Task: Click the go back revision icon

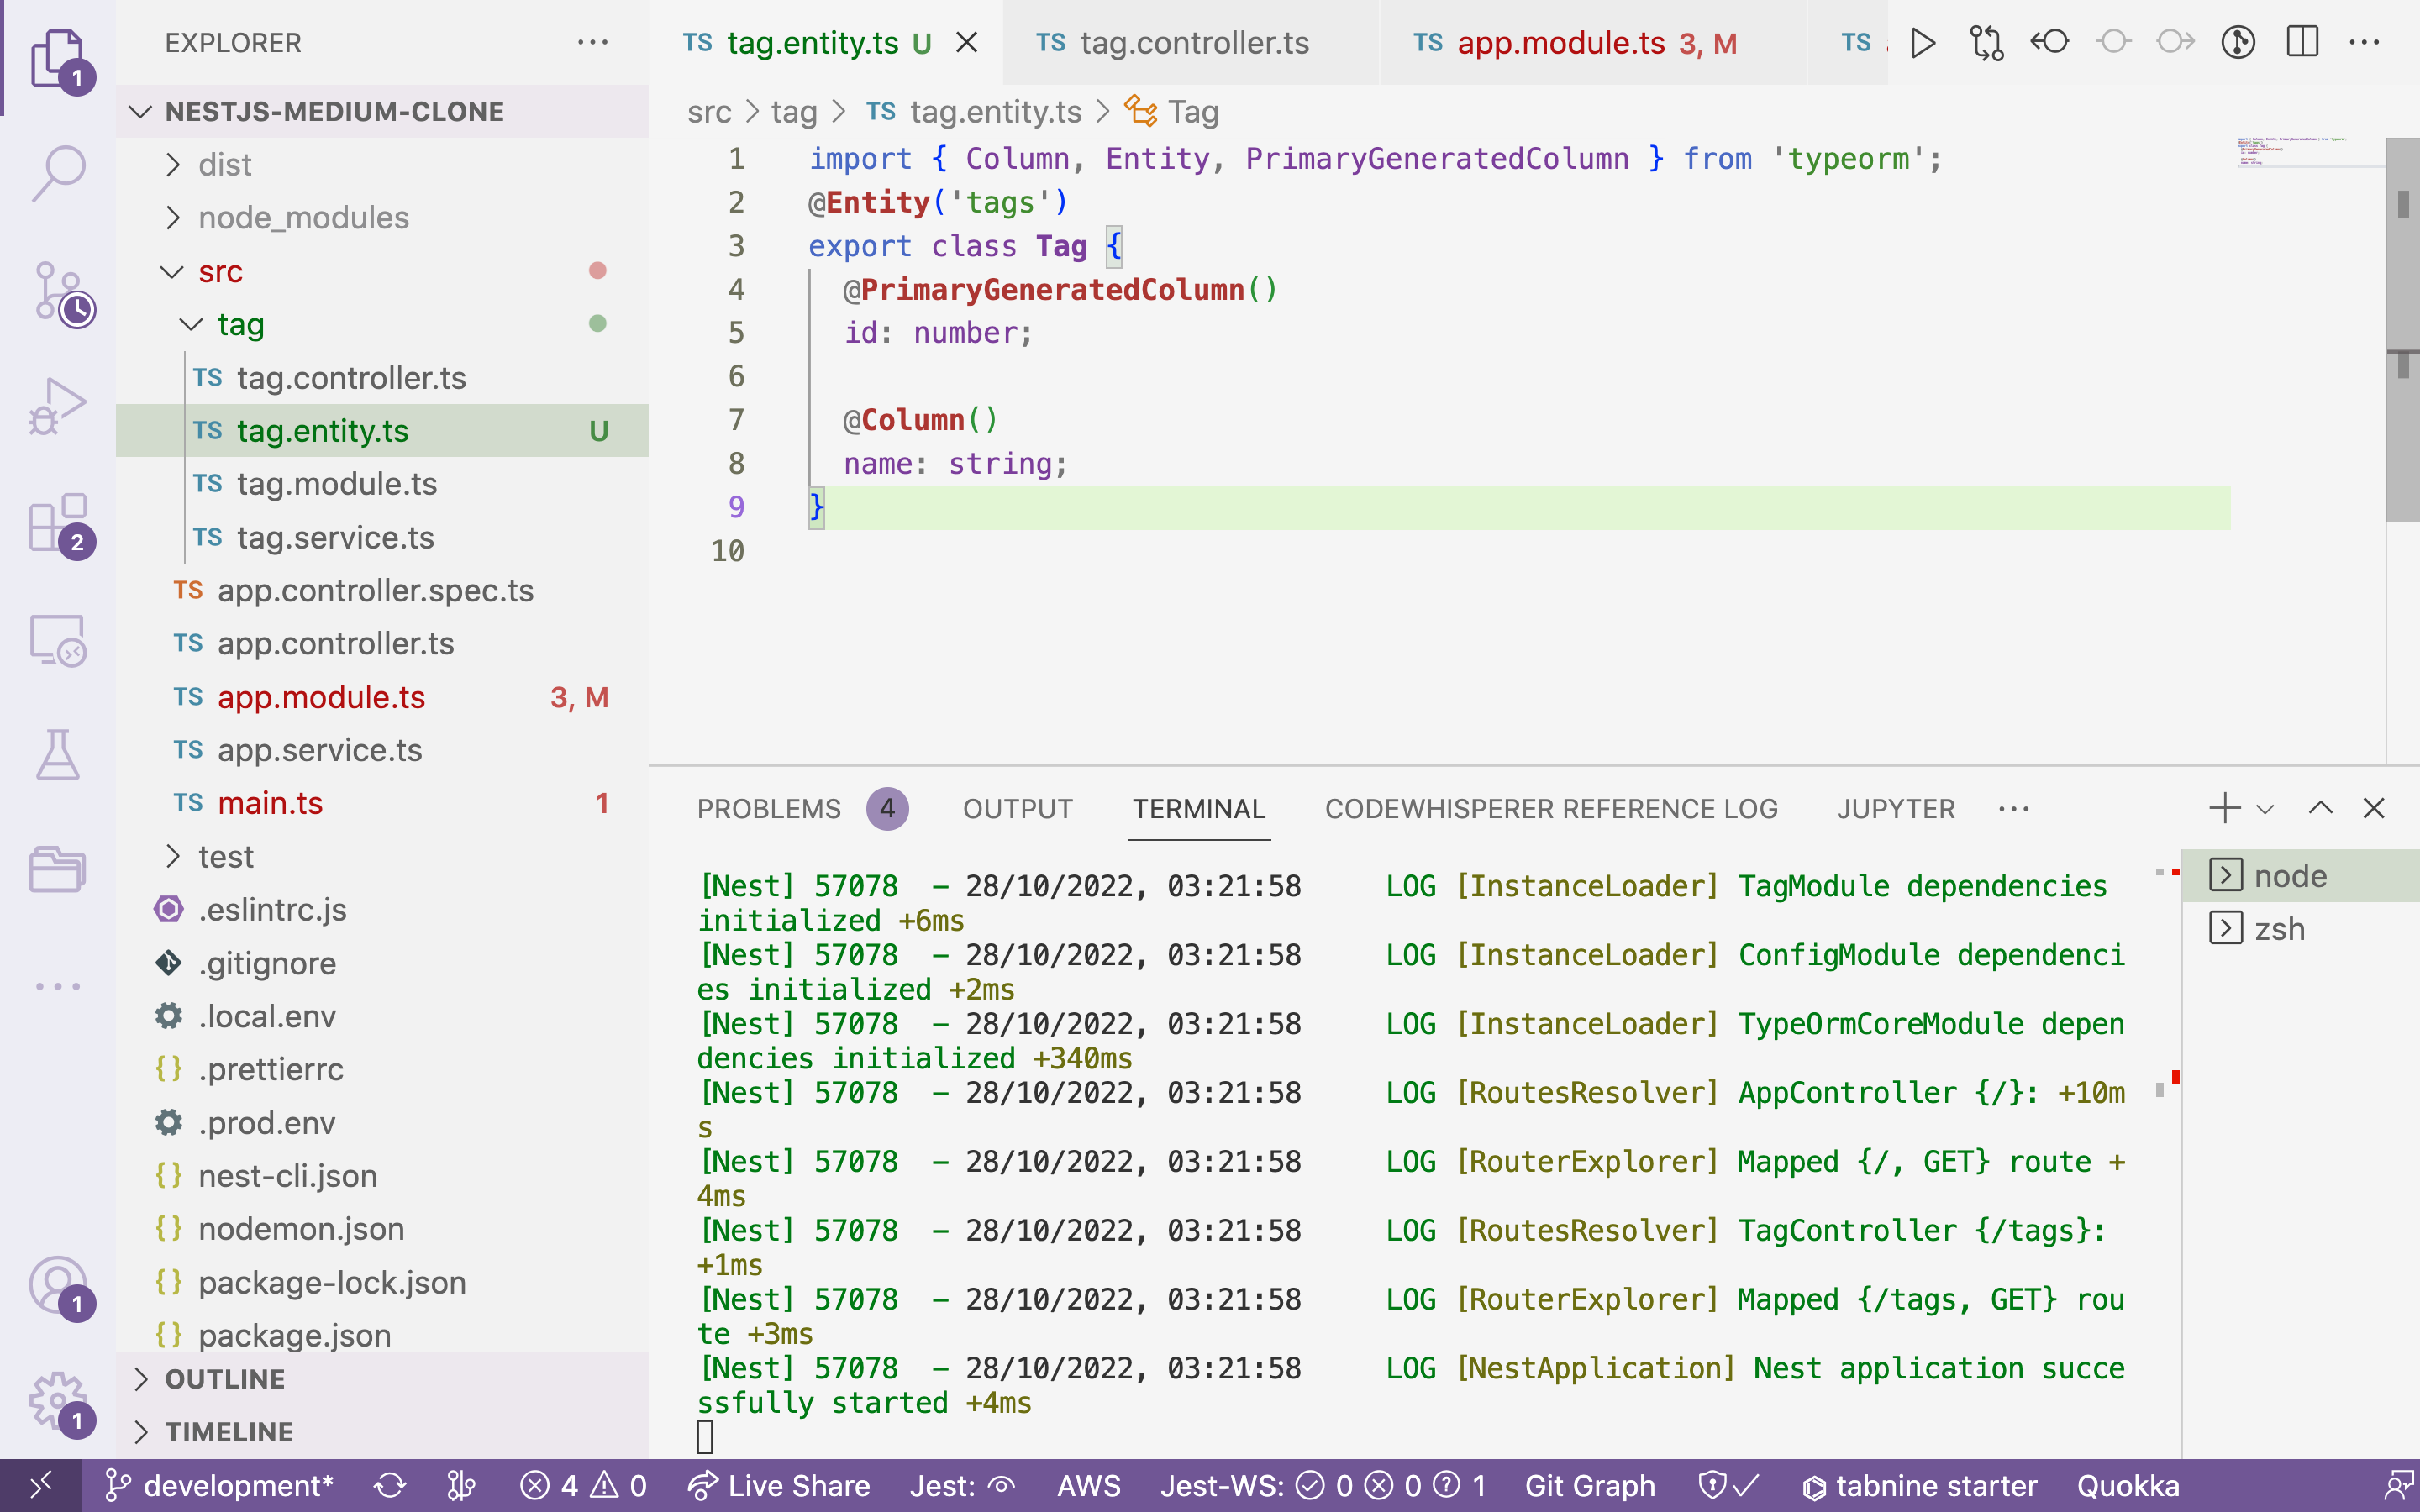Action: click(x=2050, y=42)
